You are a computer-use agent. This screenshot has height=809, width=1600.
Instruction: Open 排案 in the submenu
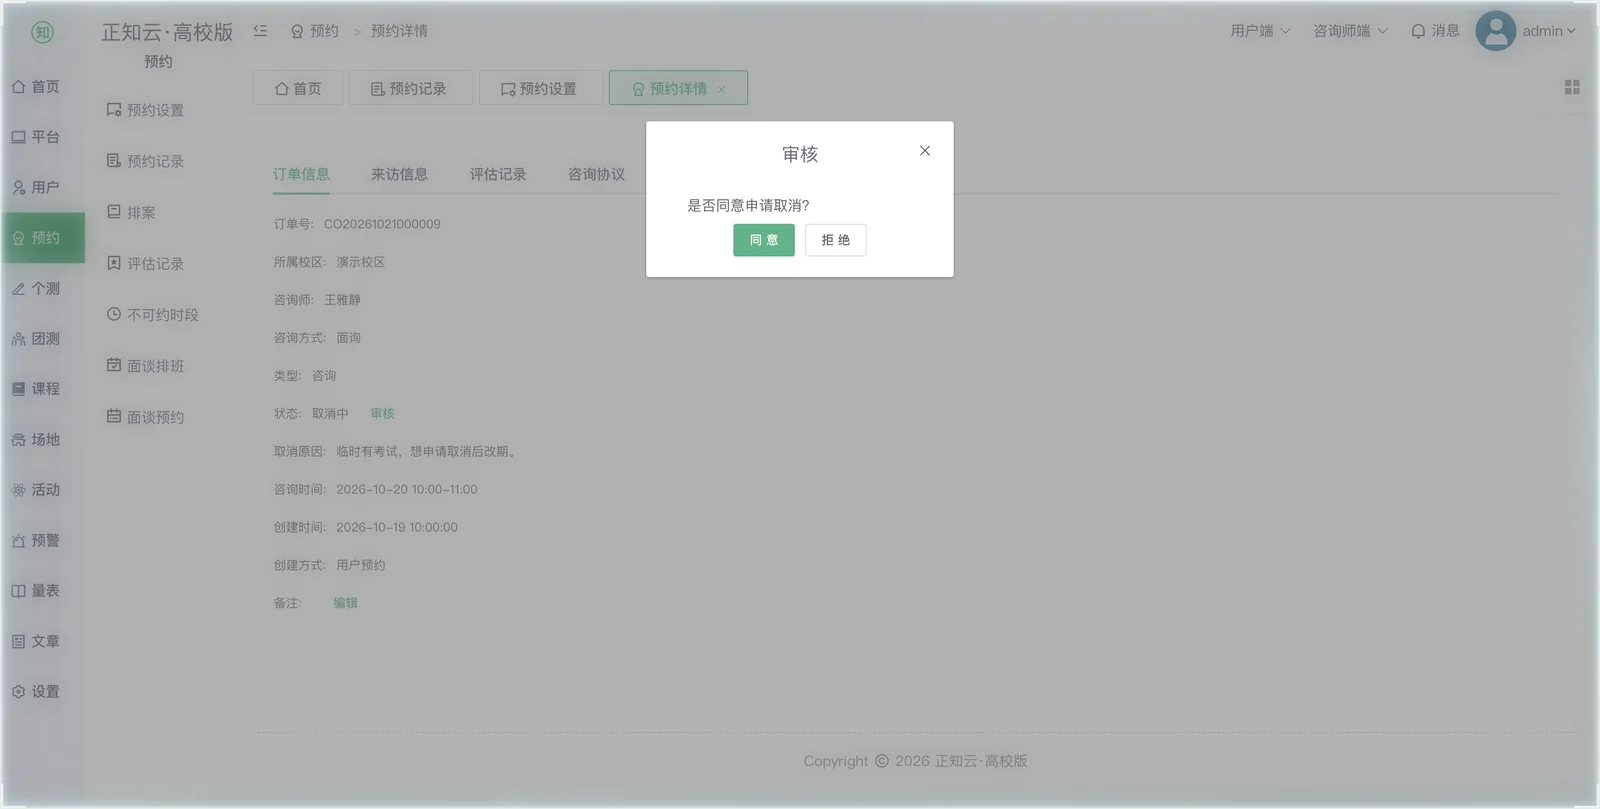(x=131, y=212)
